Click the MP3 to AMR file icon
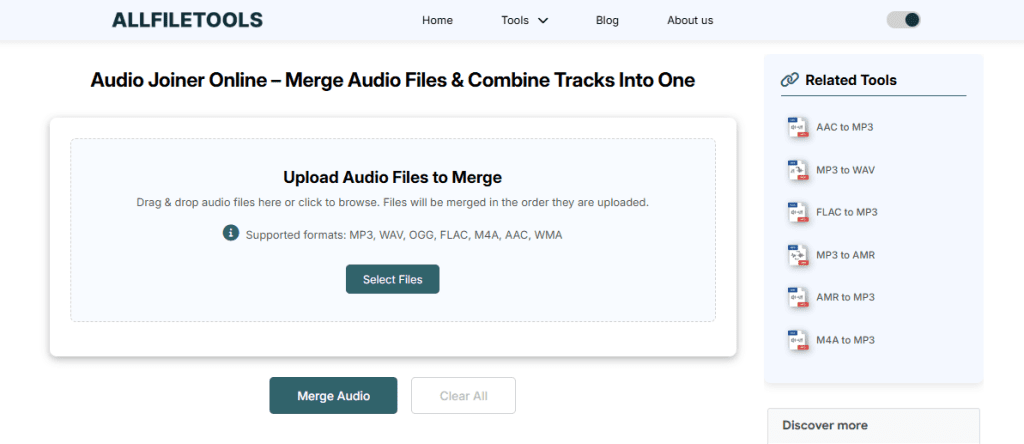 [x=797, y=255]
